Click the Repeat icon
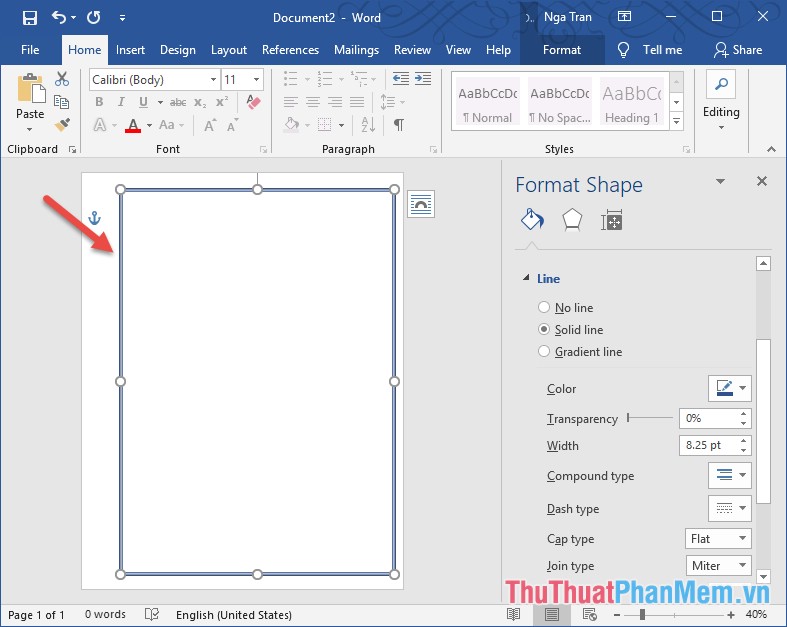This screenshot has height=627, width=787. [x=93, y=18]
